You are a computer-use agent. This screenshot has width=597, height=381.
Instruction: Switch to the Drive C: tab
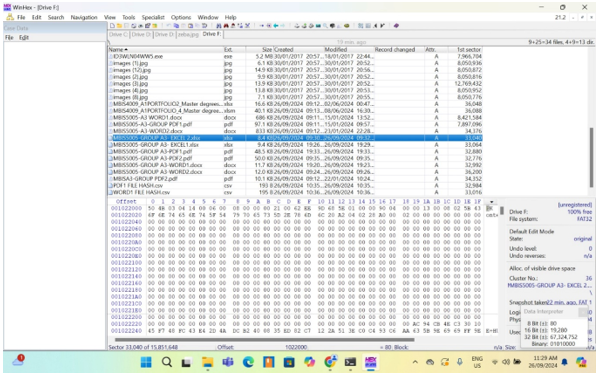118,34
